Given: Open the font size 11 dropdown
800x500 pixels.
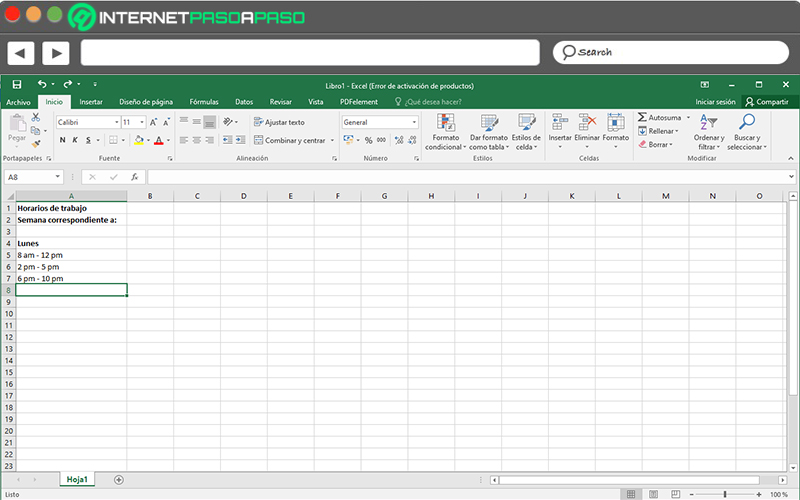Looking at the screenshot, I should point(142,122).
